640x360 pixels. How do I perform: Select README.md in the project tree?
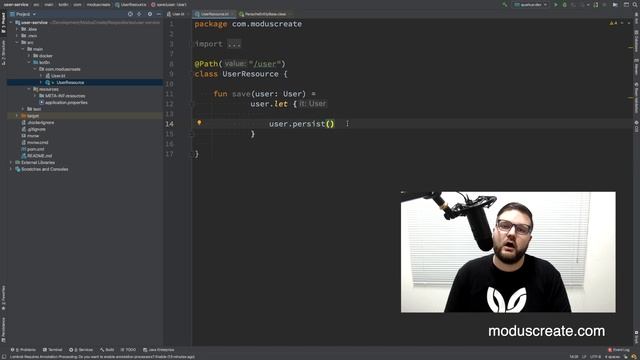[x=39, y=156]
